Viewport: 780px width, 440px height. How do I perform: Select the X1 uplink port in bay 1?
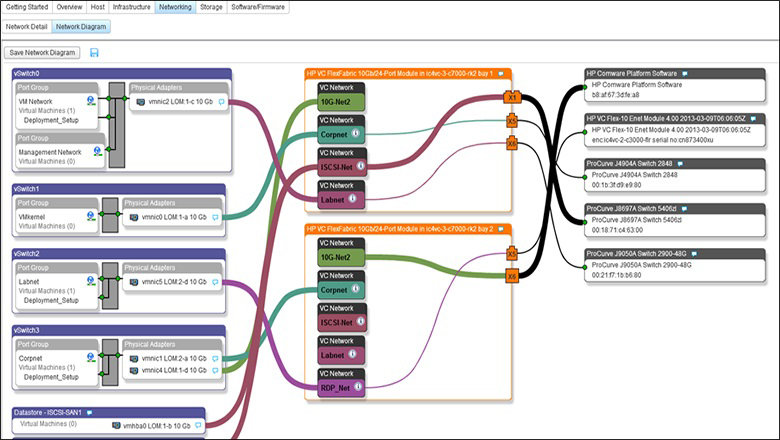511,98
